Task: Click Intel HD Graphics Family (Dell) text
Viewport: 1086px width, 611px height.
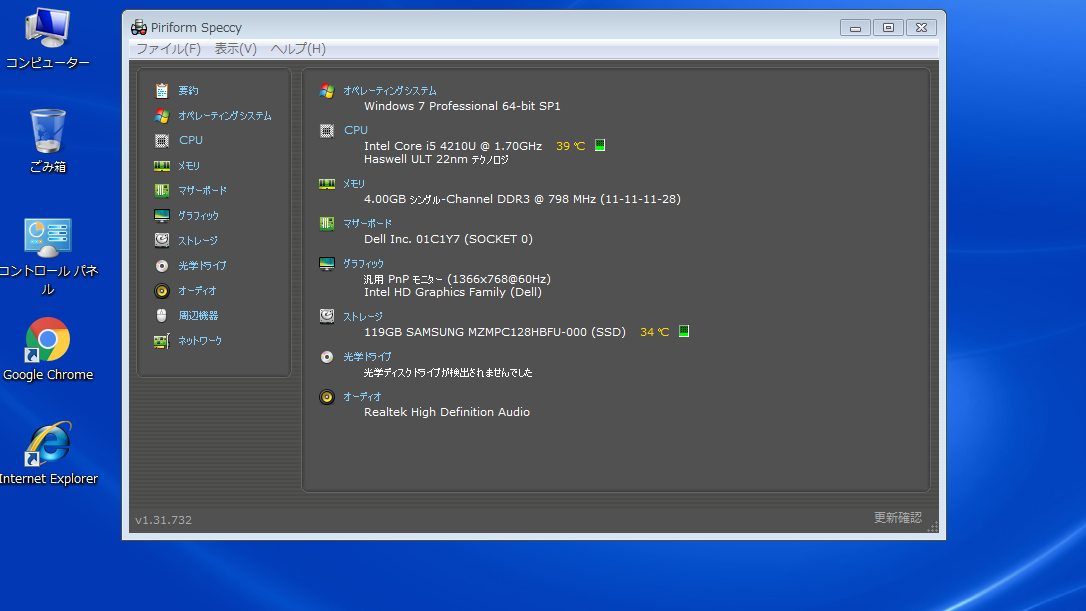Action: pyautogui.click(x=453, y=292)
